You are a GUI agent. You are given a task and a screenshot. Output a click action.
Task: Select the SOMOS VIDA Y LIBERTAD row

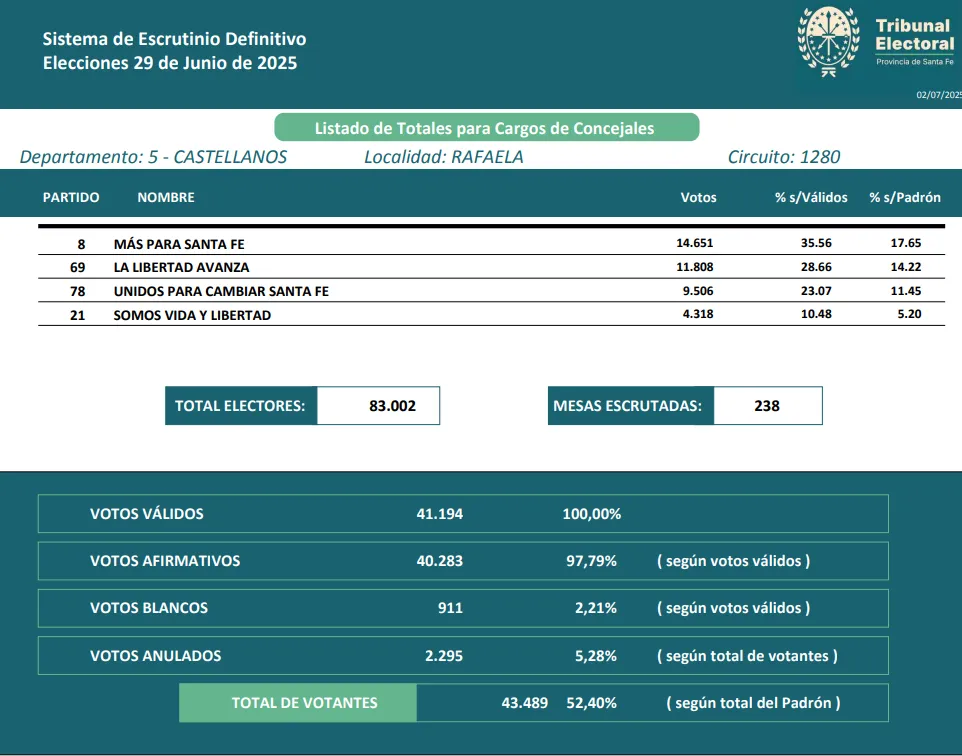[491, 314]
